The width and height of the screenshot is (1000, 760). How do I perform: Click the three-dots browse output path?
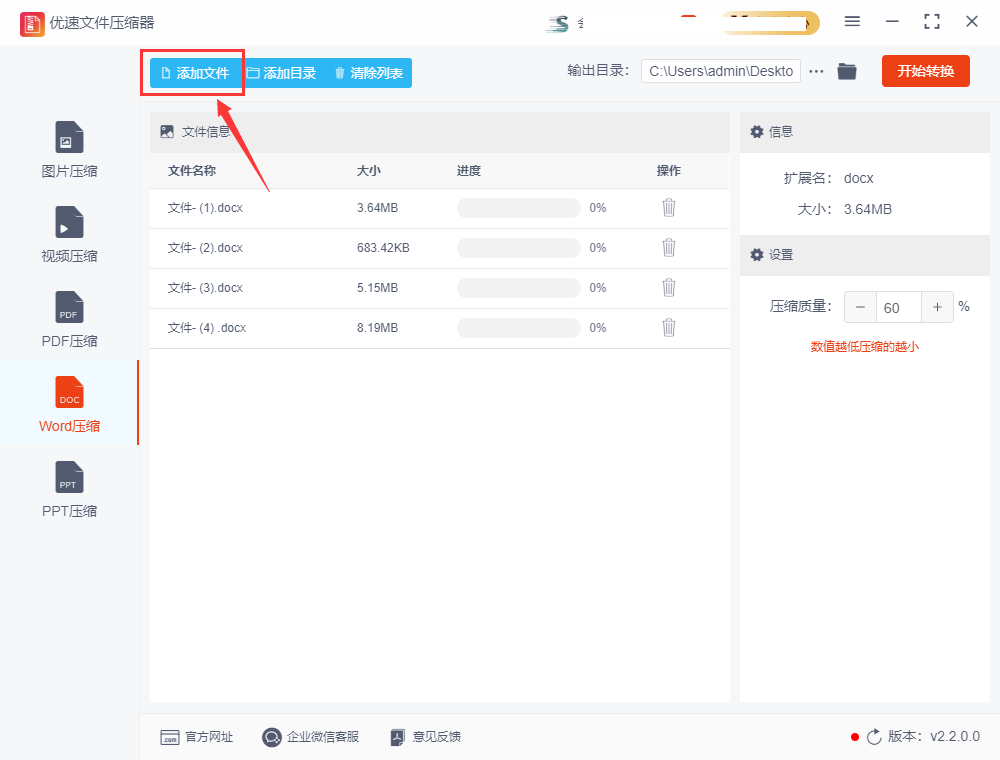tap(816, 71)
